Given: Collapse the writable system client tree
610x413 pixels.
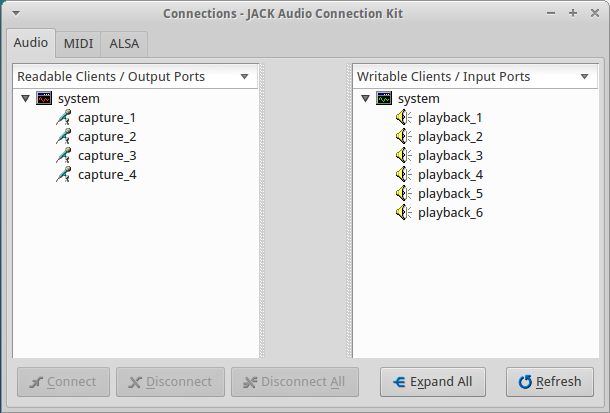Looking at the screenshot, I should pyautogui.click(x=365, y=99).
